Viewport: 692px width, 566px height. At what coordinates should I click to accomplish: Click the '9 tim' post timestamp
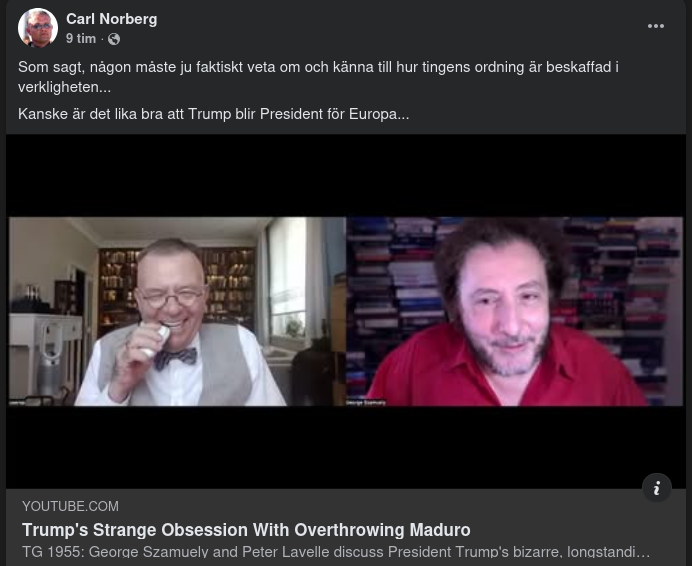pos(81,39)
